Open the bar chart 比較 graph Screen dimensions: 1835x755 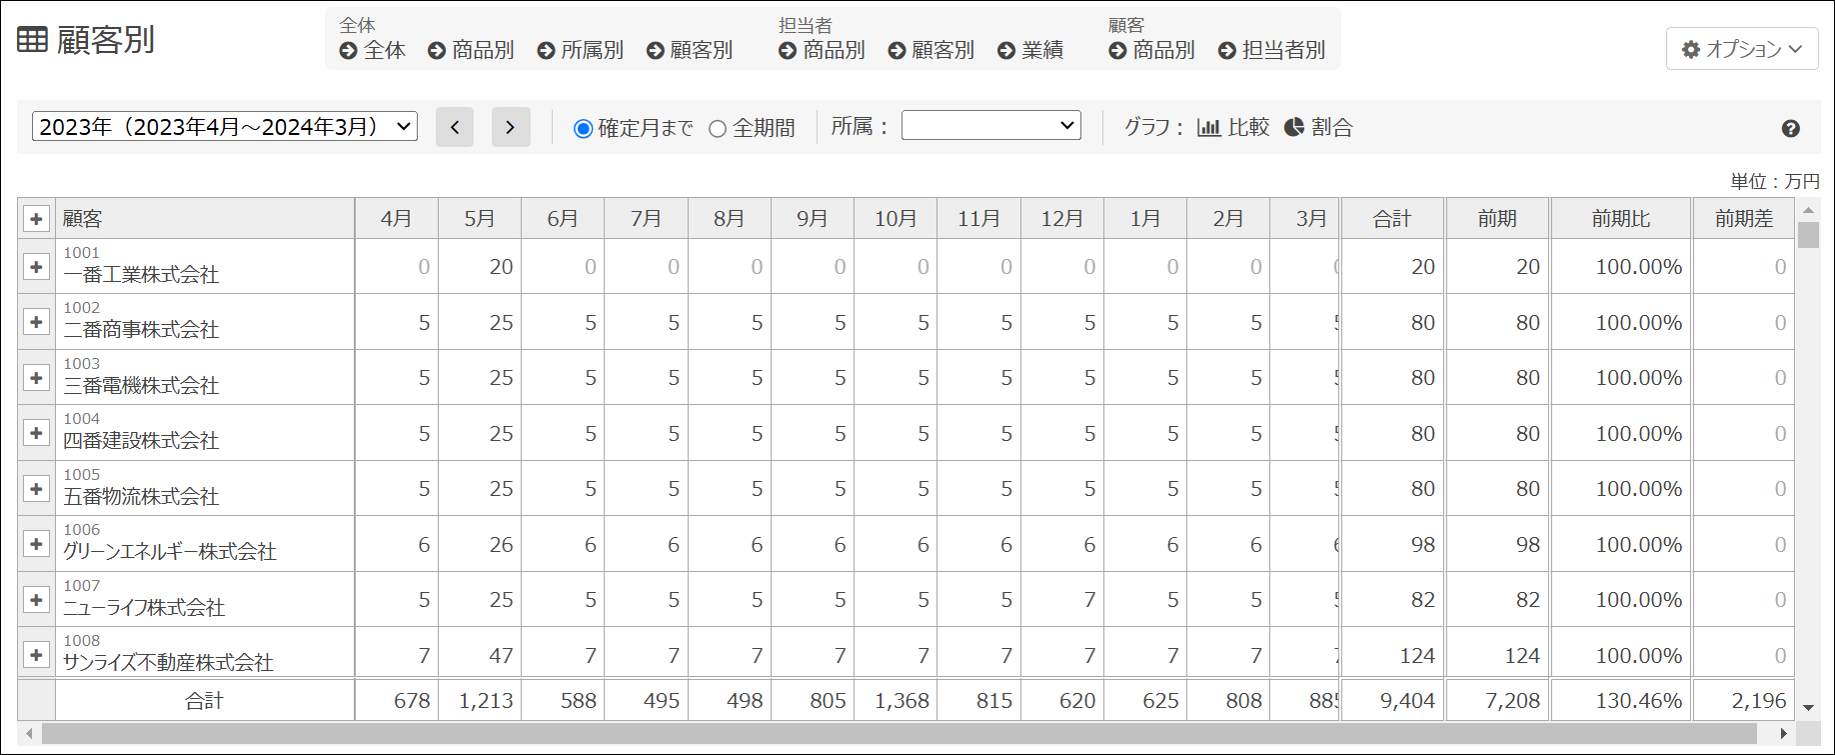pos(1233,127)
